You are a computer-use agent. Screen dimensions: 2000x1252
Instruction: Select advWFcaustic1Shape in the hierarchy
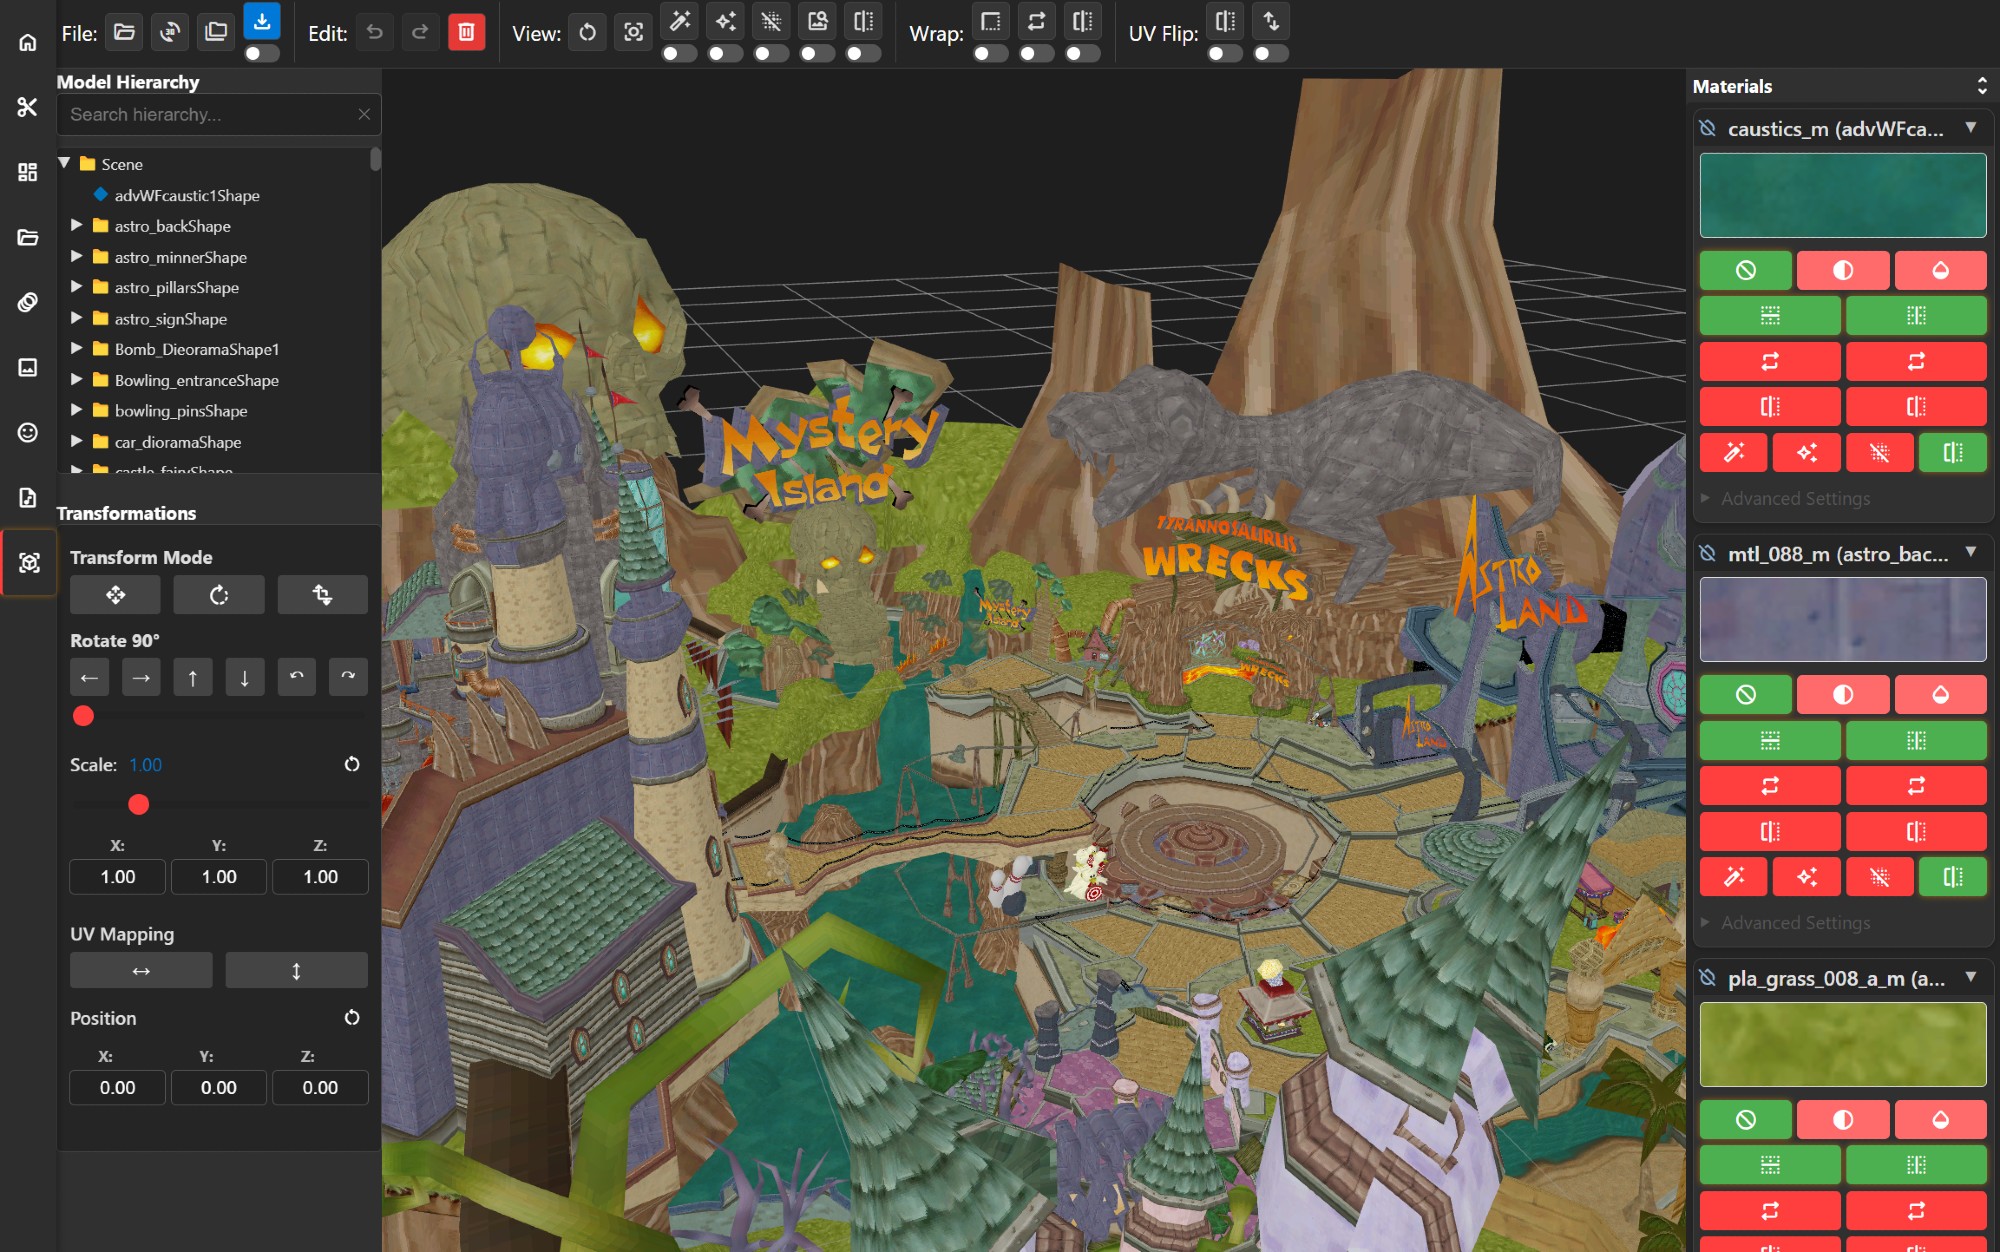pyautogui.click(x=186, y=195)
